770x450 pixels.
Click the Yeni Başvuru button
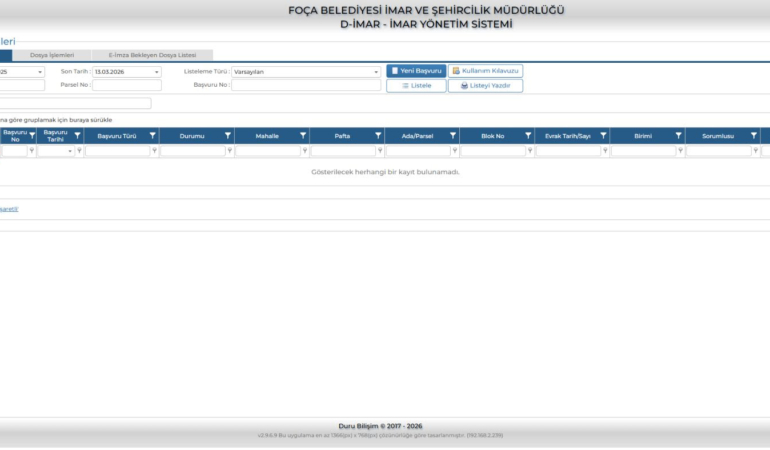(x=416, y=71)
